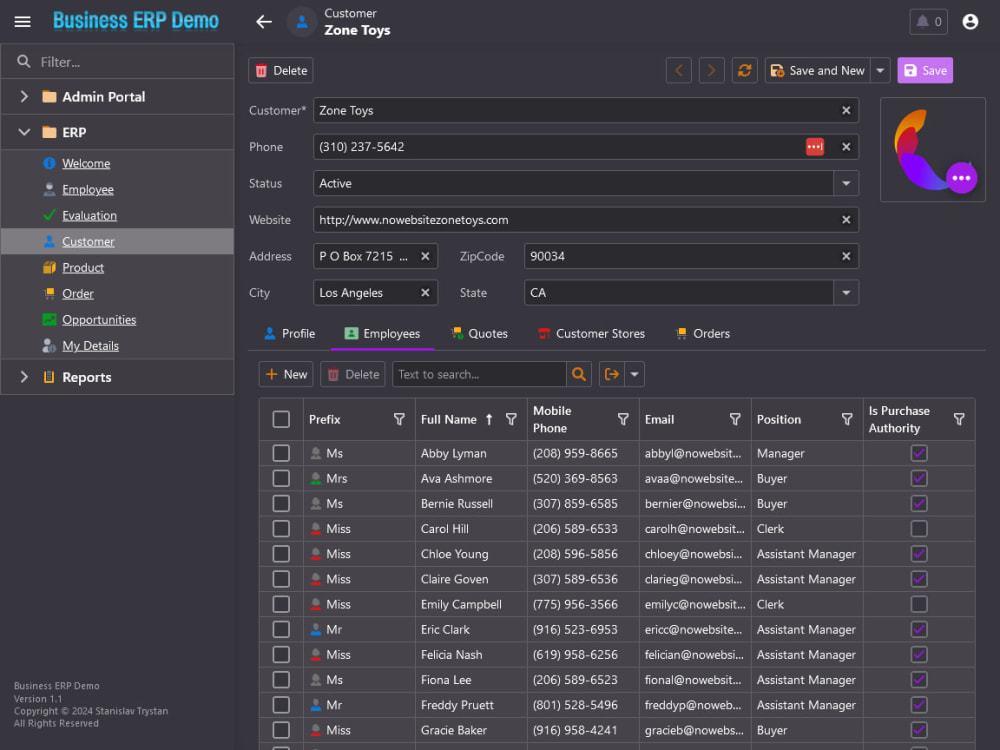Image resolution: width=1000 pixels, height=750 pixels.
Task: Open the export options dropdown arrow
Action: pos(635,374)
